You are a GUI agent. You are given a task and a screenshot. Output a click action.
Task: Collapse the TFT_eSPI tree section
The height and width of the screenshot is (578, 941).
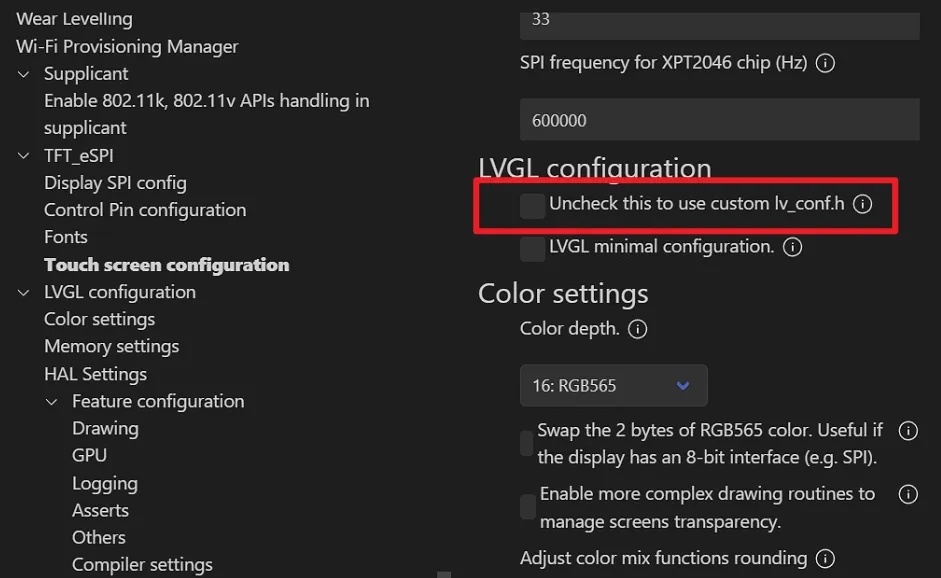[x=24, y=156]
